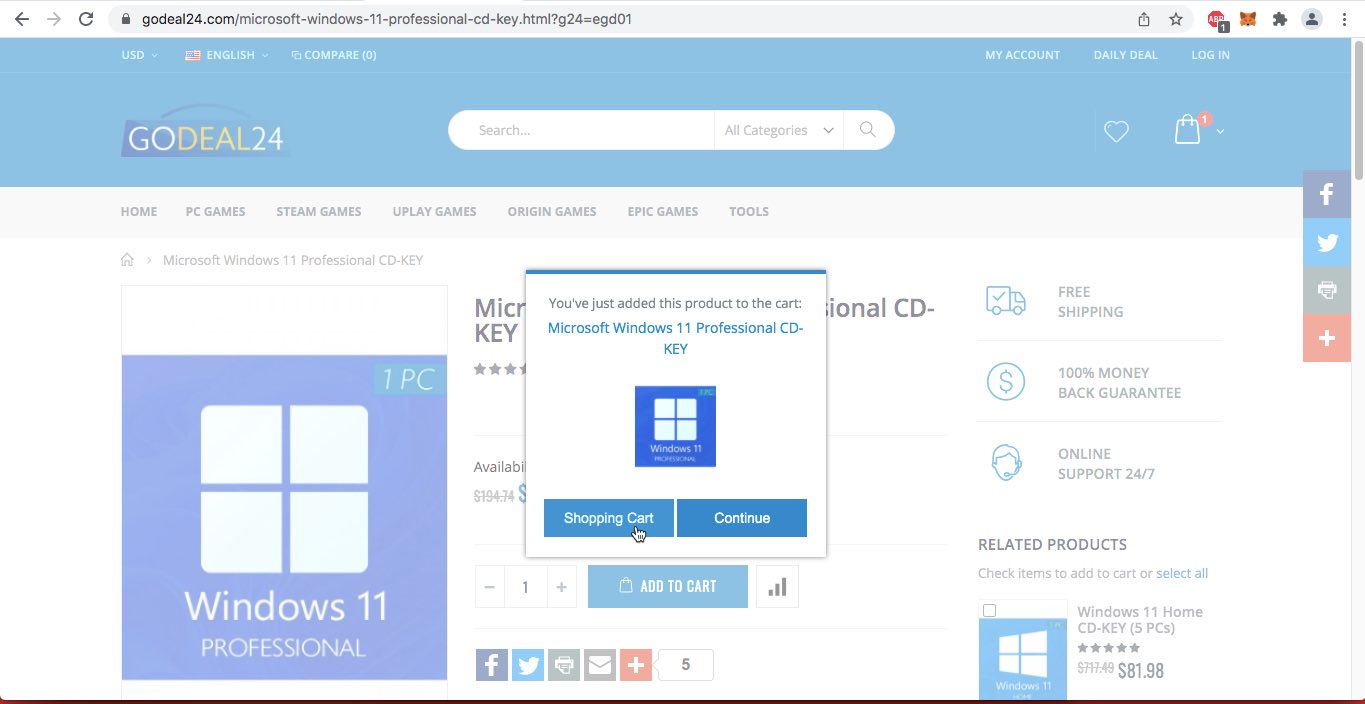Reload the page with refresh icon
The height and width of the screenshot is (704, 1365).
(86, 19)
